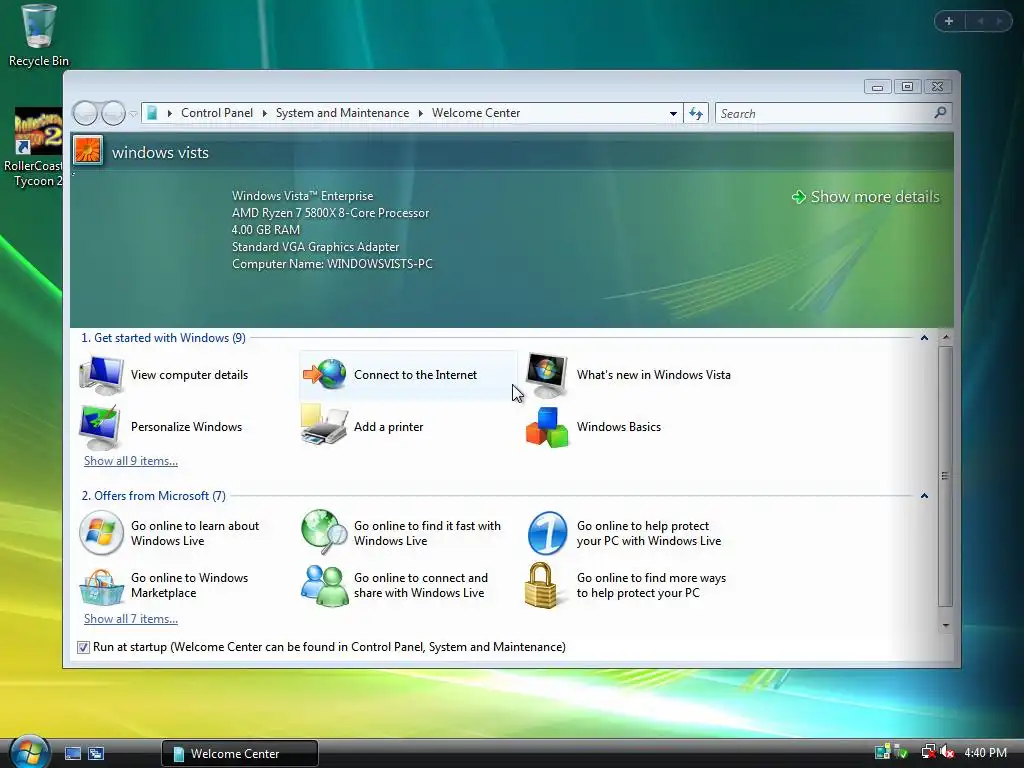This screenshot has height=768, width=1024.
Task: Open the Windows Basics colored cubes icon
Action: 547,427
